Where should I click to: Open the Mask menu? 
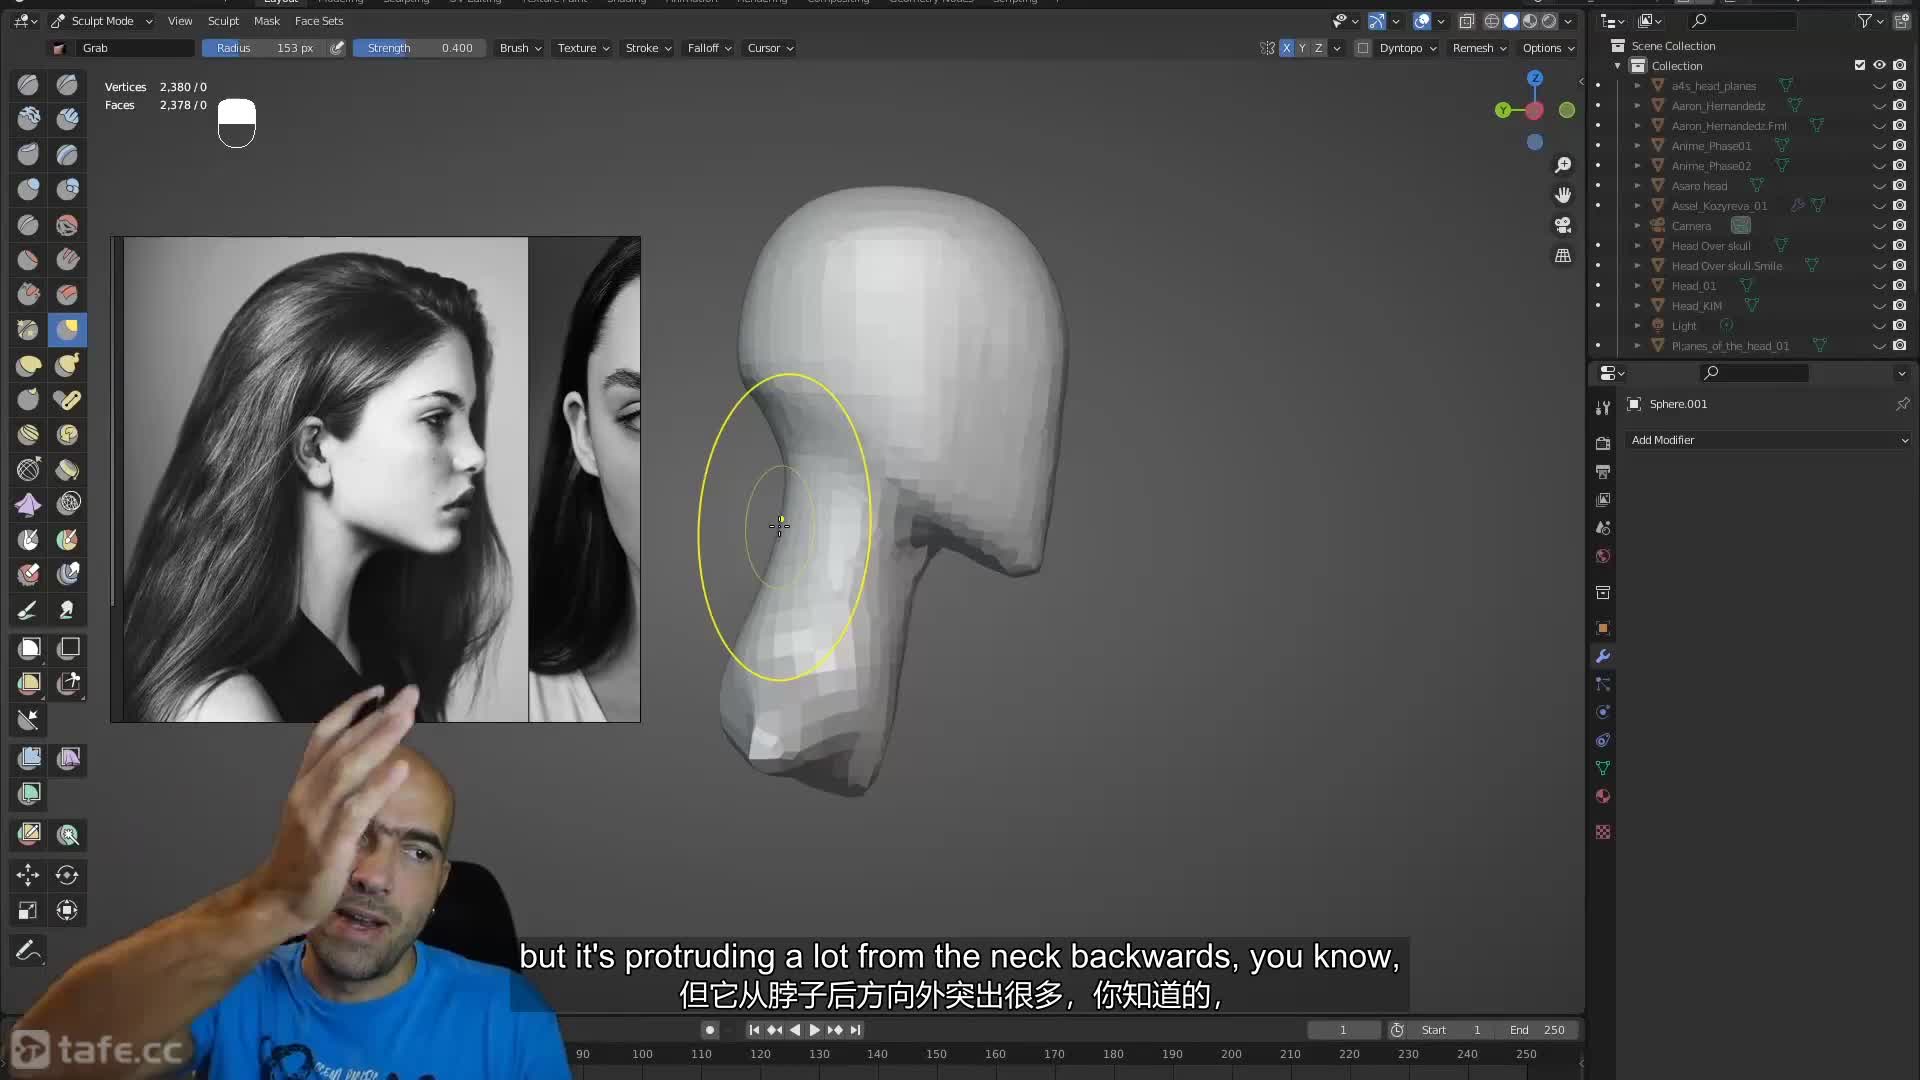[x=267, y=21]
